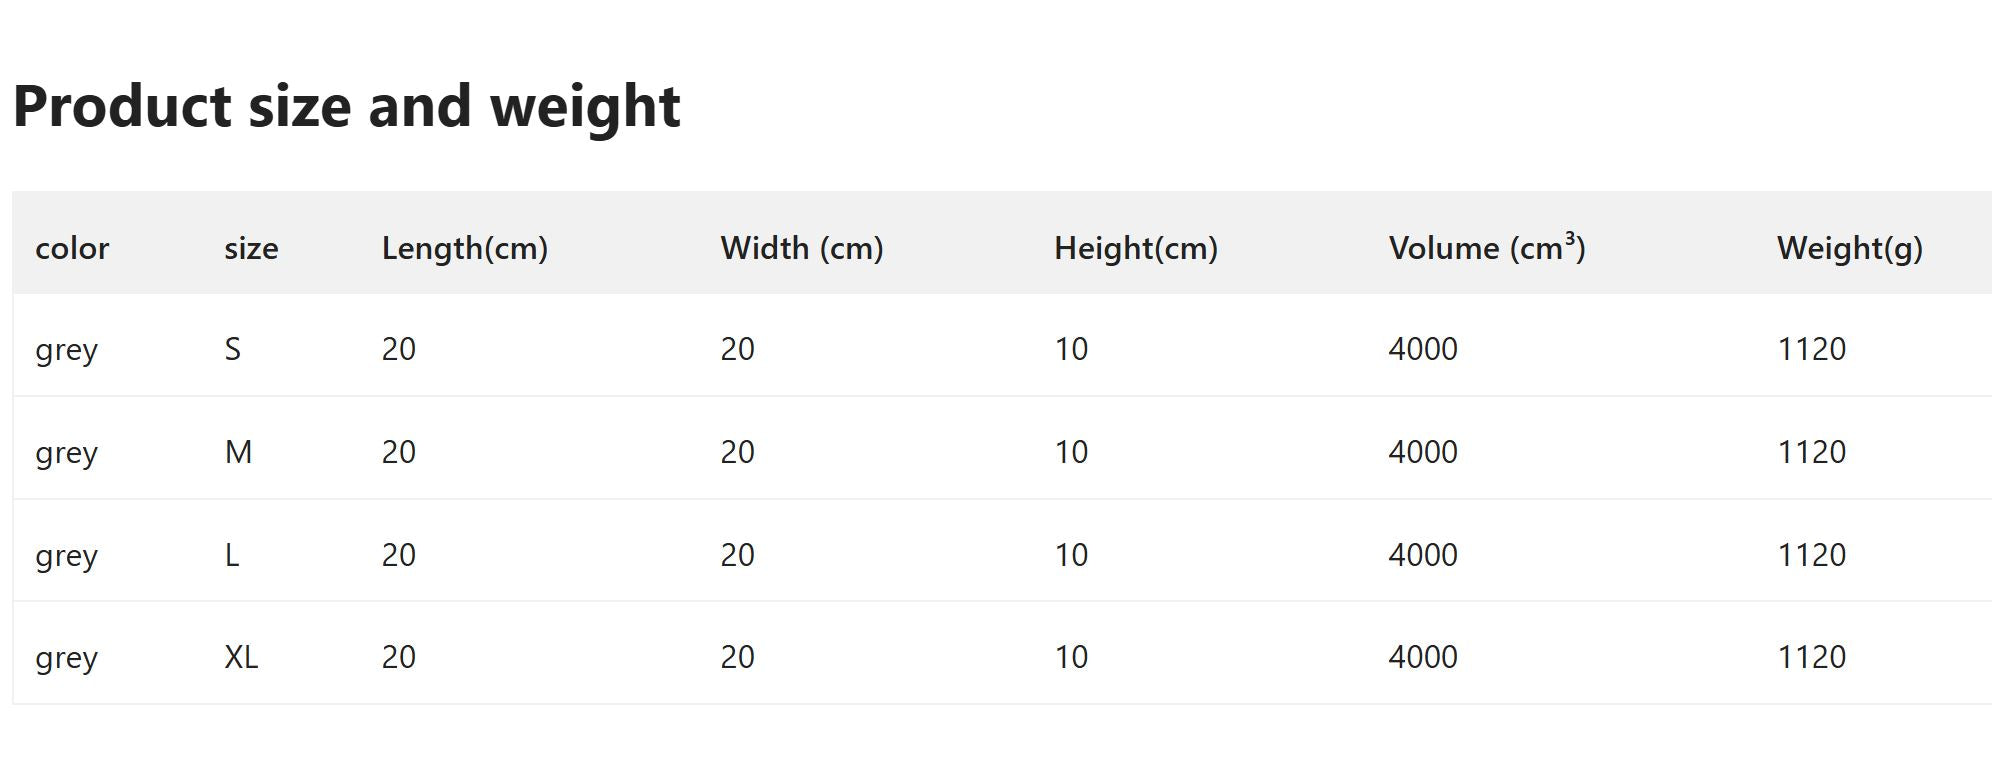The image size is (1992, 773).
Task: Select the "Width (cm)" column header
Action: click(x=802, y=248)
